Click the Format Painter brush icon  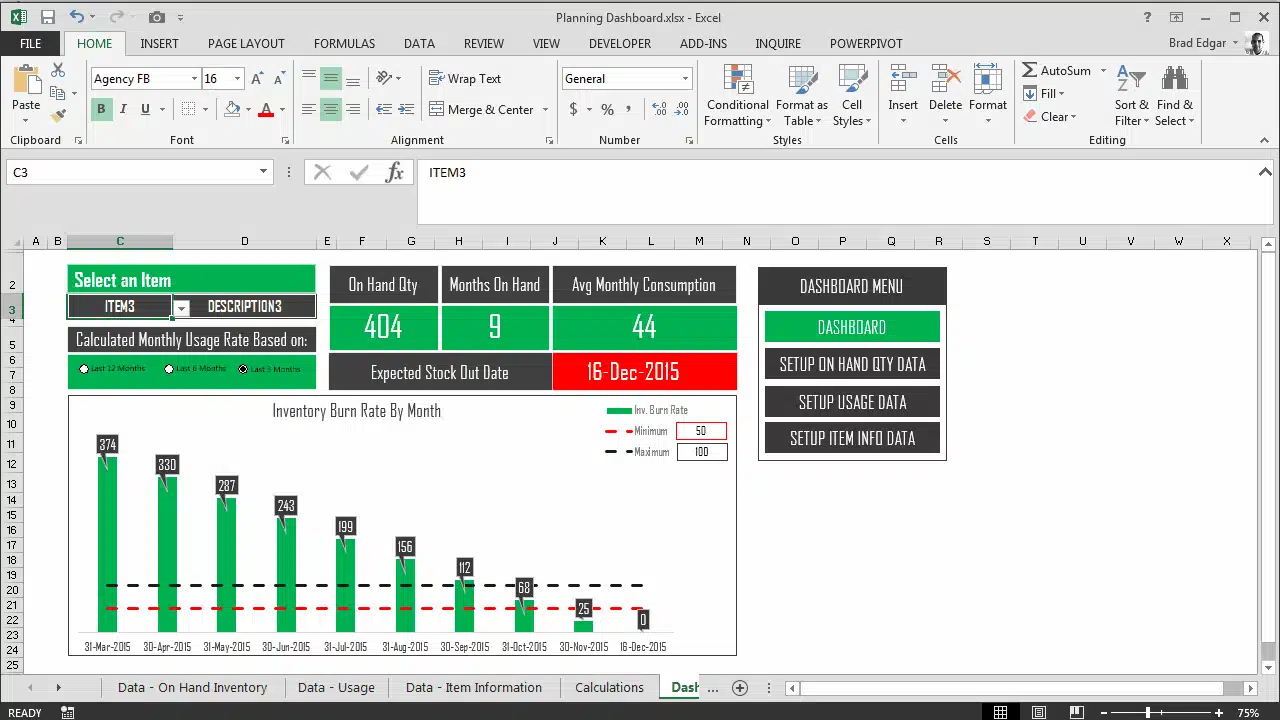point(58,116)
